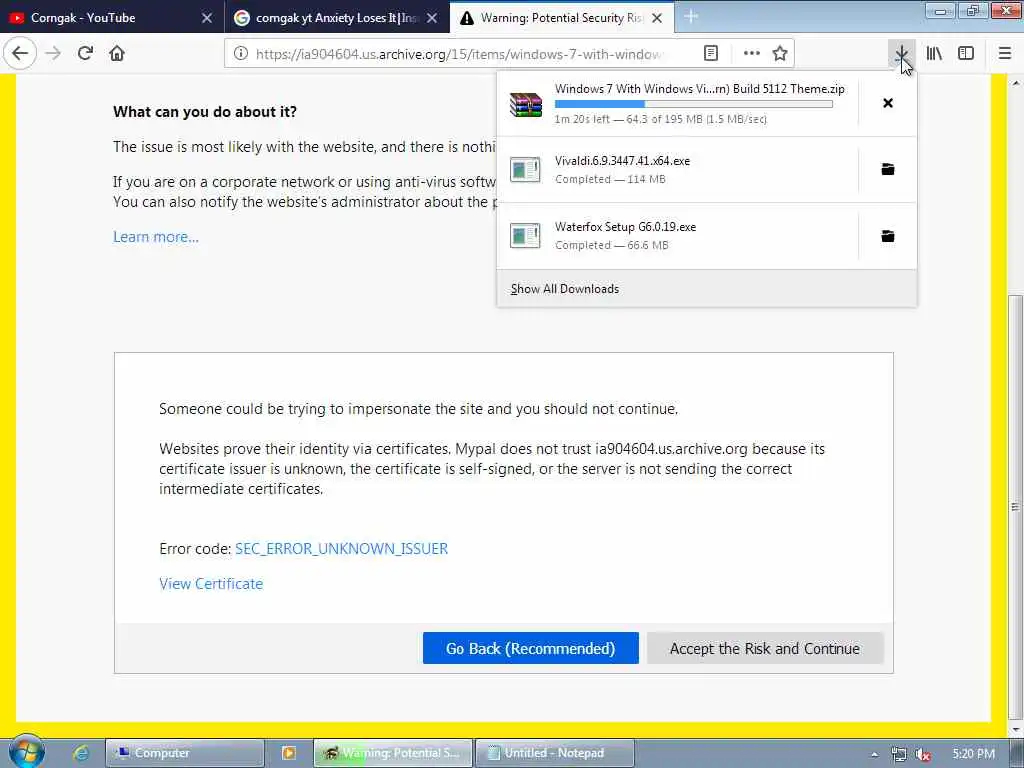Open the View Certificate link

click(211, 584)
